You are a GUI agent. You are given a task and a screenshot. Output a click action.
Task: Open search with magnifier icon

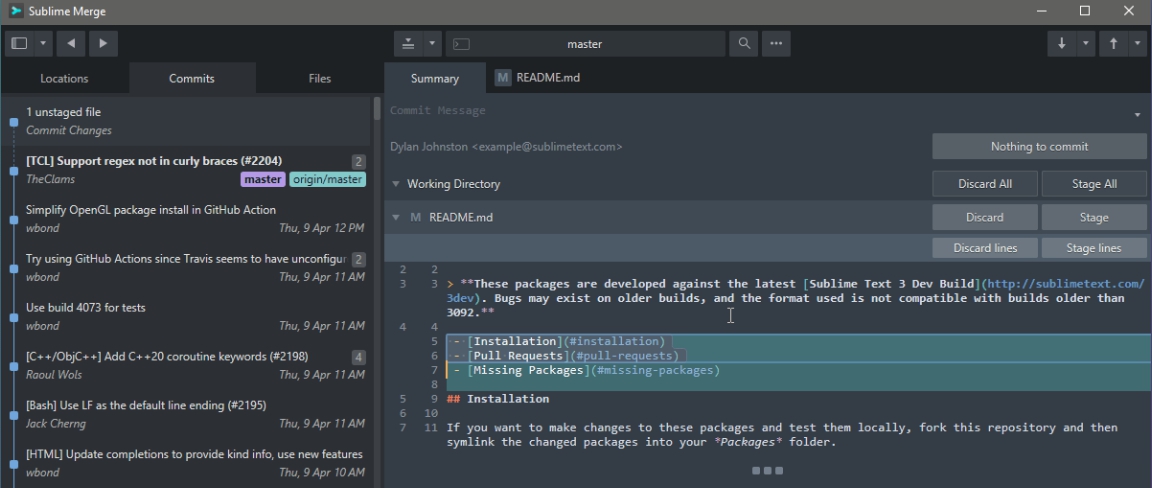coord(744,44)
